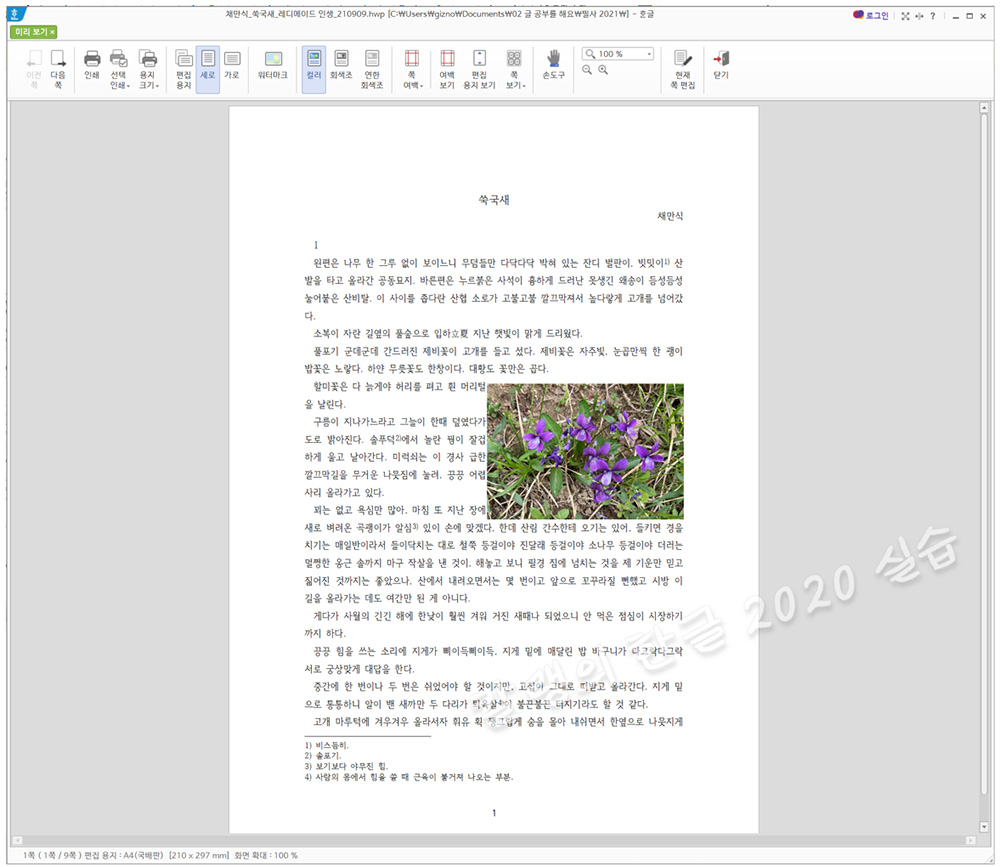Click the vertical scrollbar up arrow

pos(983,108)
